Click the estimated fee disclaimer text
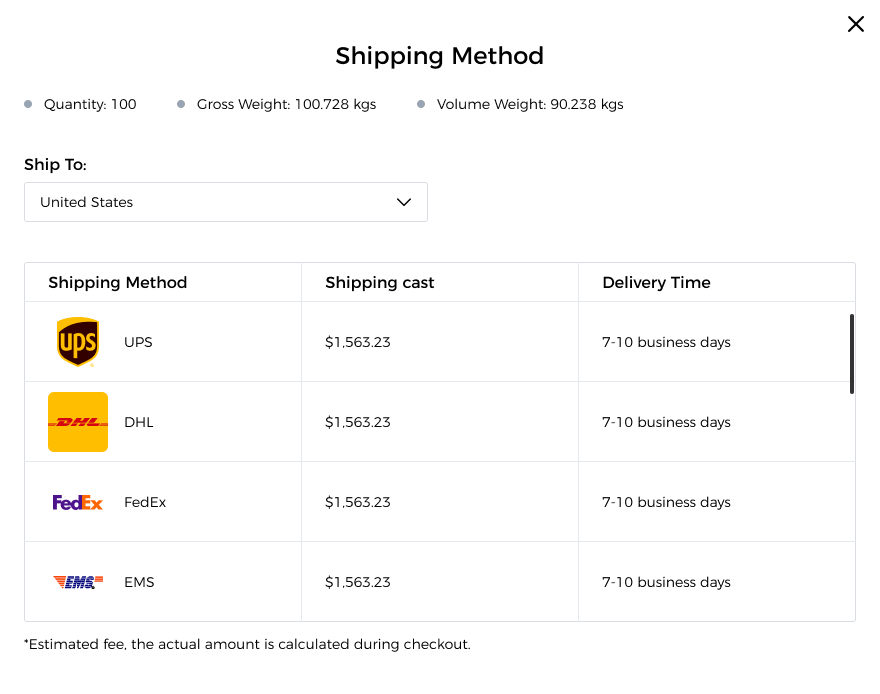Viewport: 880px width, 694px height. coord(248,644)
